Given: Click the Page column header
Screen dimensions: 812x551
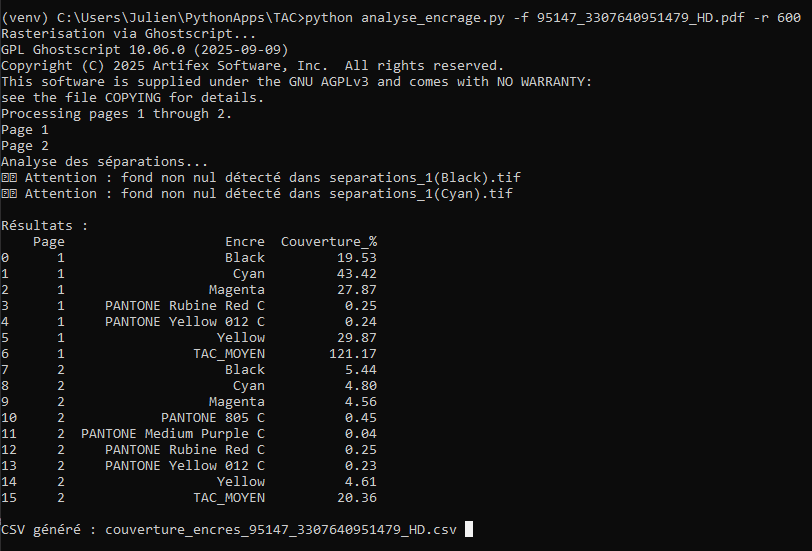Looking at the screenshot, I should coord(48,242).
